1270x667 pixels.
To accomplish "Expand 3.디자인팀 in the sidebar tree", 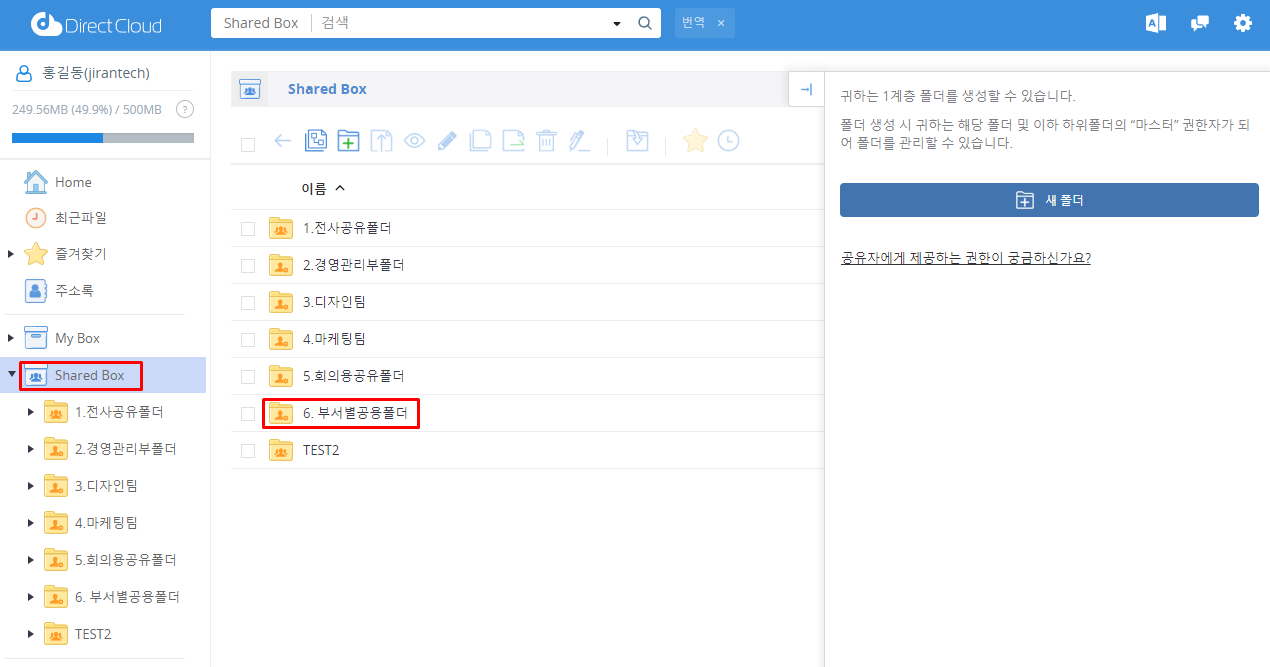I will tap(31, 486).
